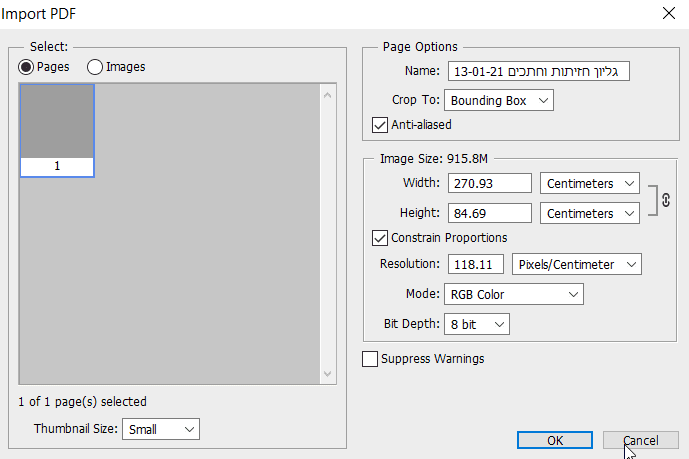Open the Mode RGB Color dropdown
This screenshot has width=689, height=459.
coord(513,294)
